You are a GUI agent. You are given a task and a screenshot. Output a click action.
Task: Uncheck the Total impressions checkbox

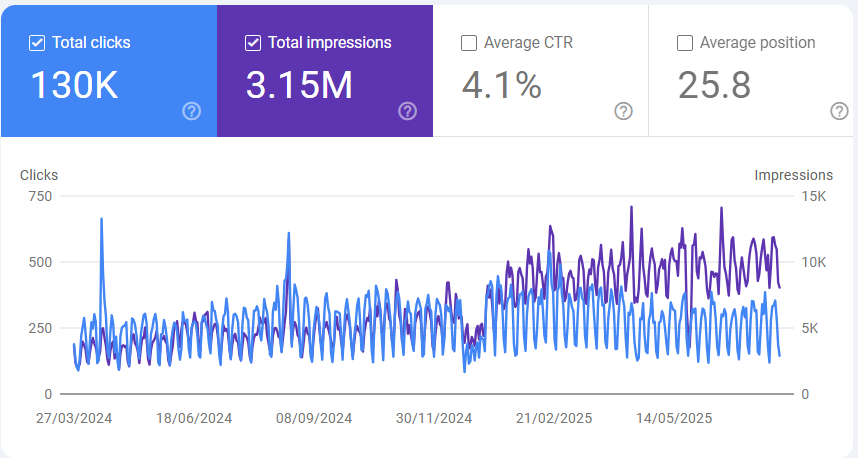click(x=253, y=43)
